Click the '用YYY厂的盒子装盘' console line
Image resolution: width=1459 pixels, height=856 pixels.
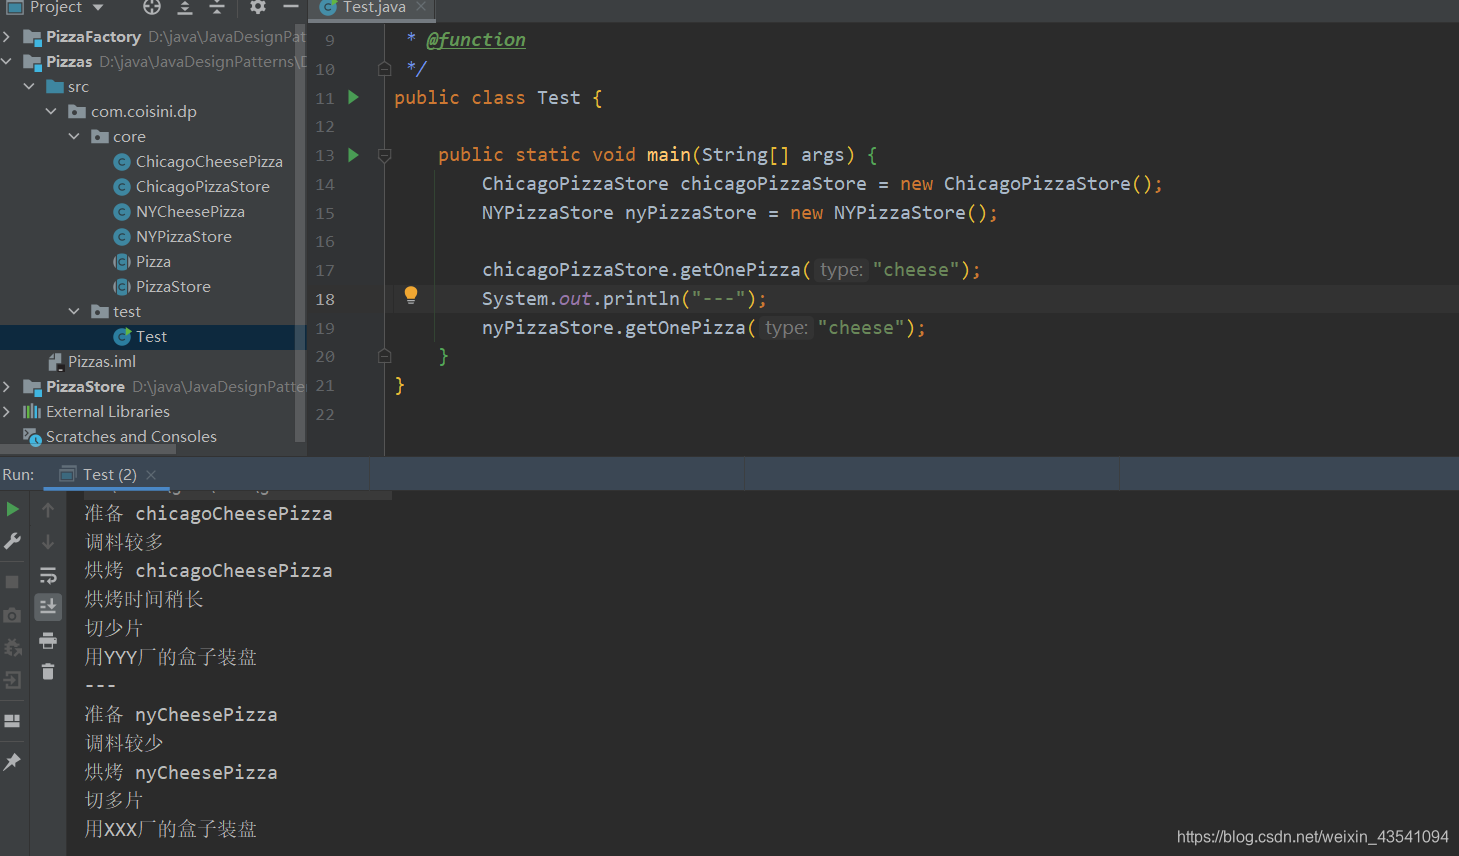tap(171, 657)
